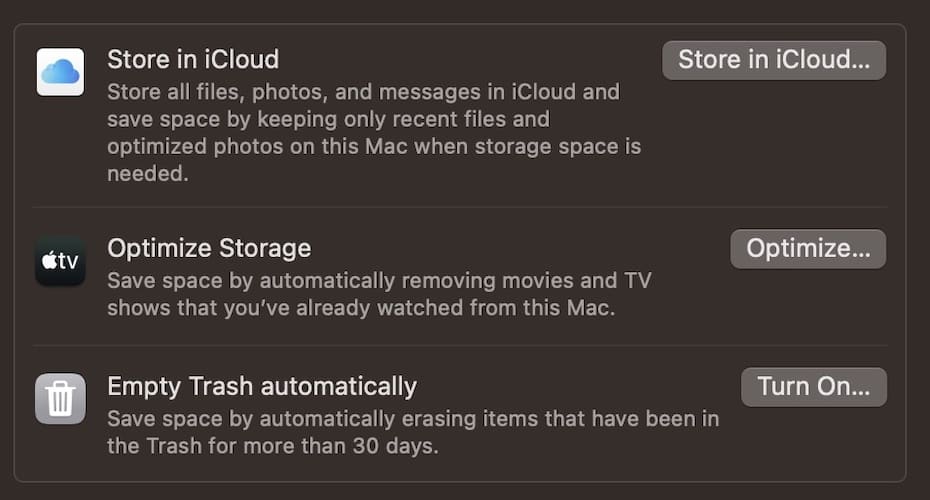Click the divider line above Empty Trash section
The height and width of the screenshot is (500, 930).
(468, 346)
